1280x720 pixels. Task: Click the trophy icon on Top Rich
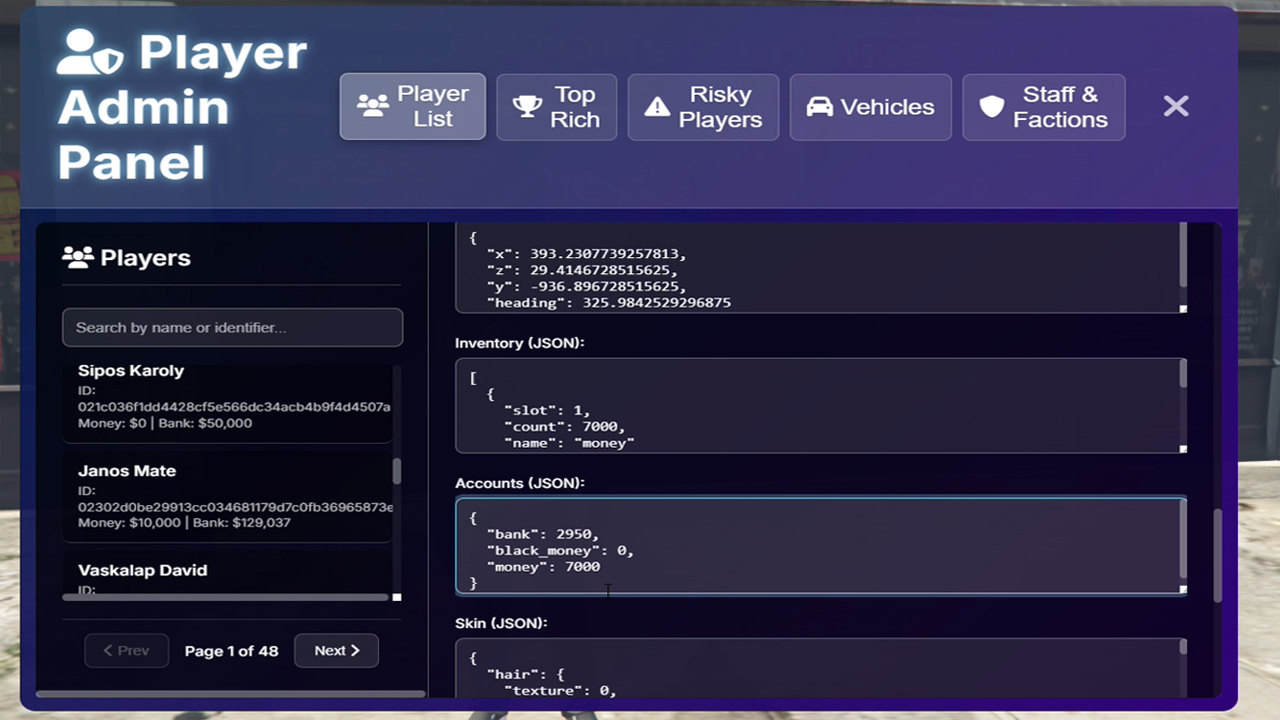(527, 107)
